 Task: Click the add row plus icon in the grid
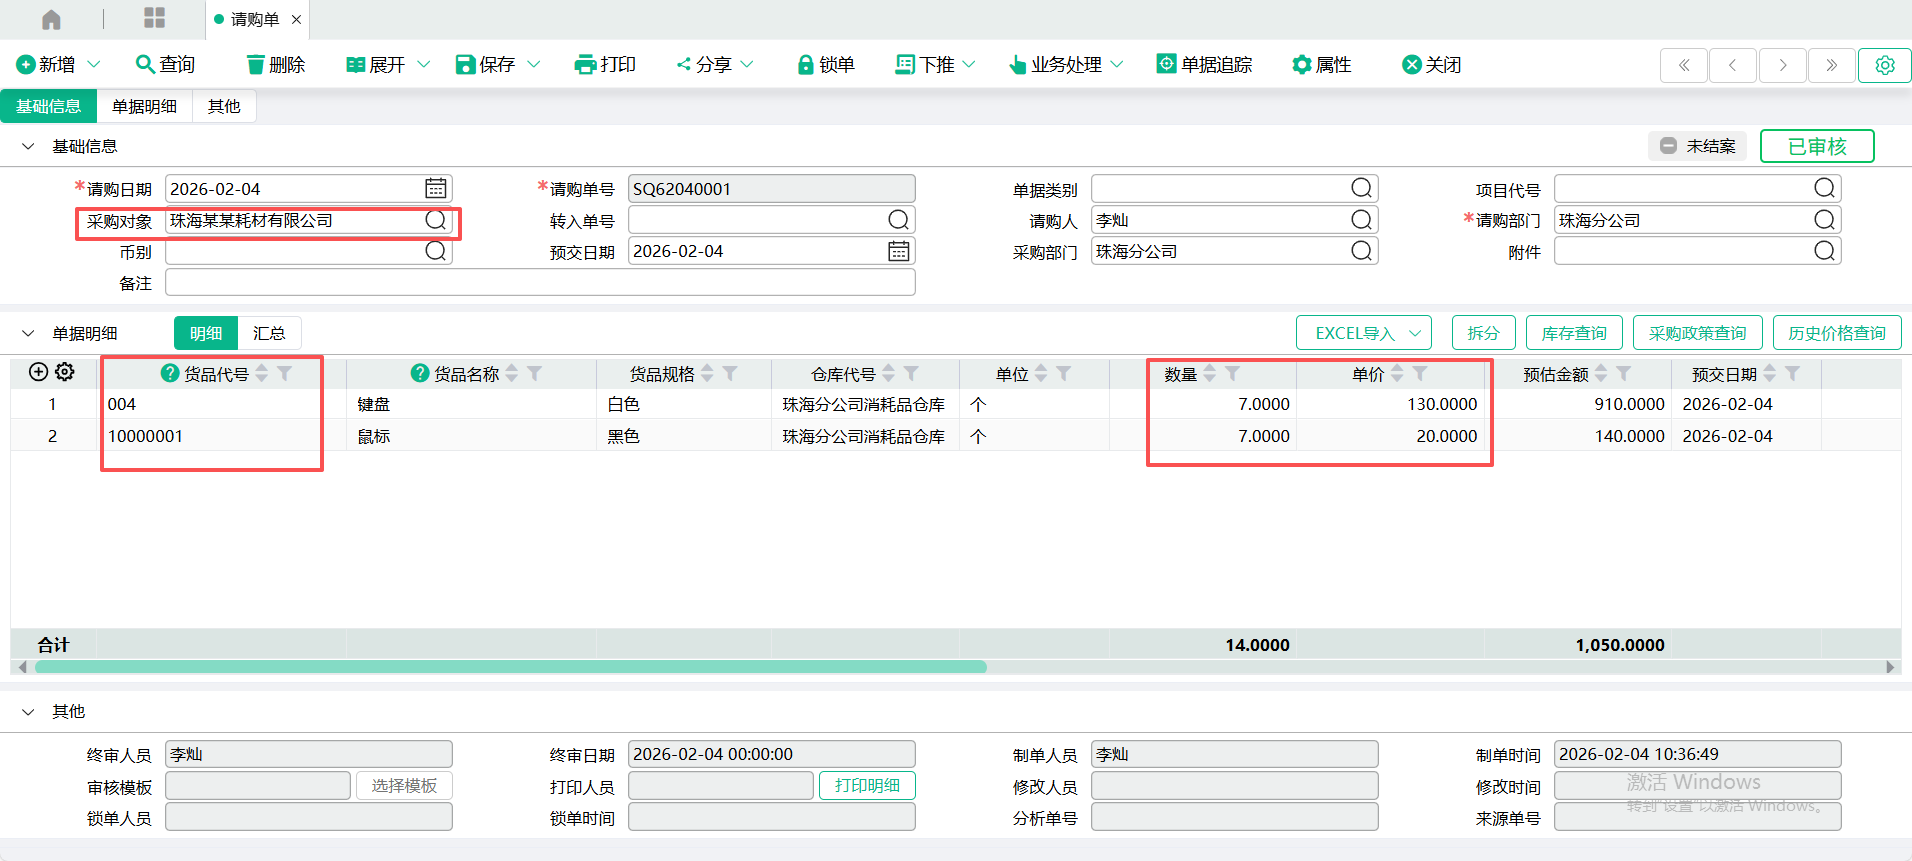point(38,372)
